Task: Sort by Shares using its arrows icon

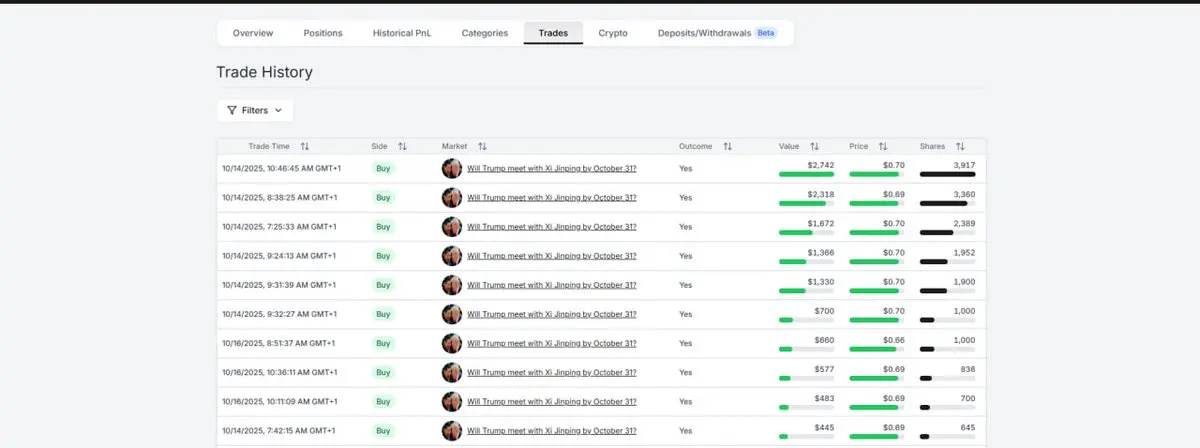Action: [960, 146]
